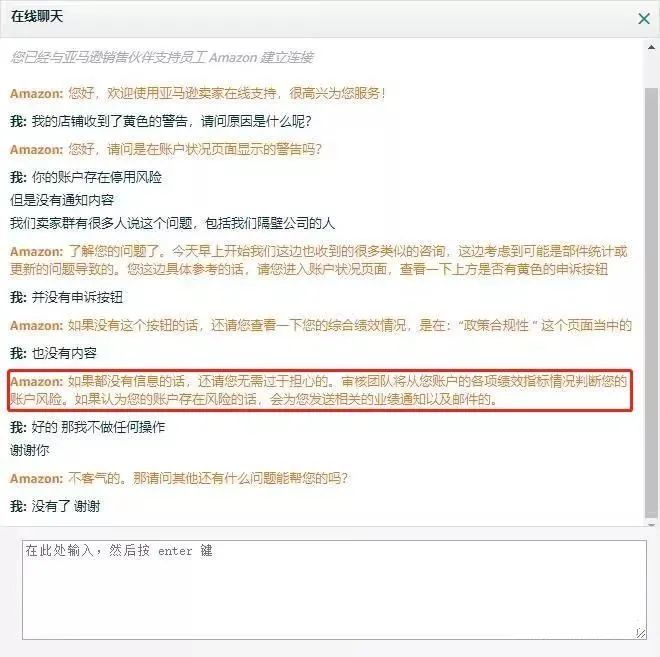This screenshot has width=660, height=657.
Task: Click the message mentioning 隔壁公司的人
Action: [173, 223]
